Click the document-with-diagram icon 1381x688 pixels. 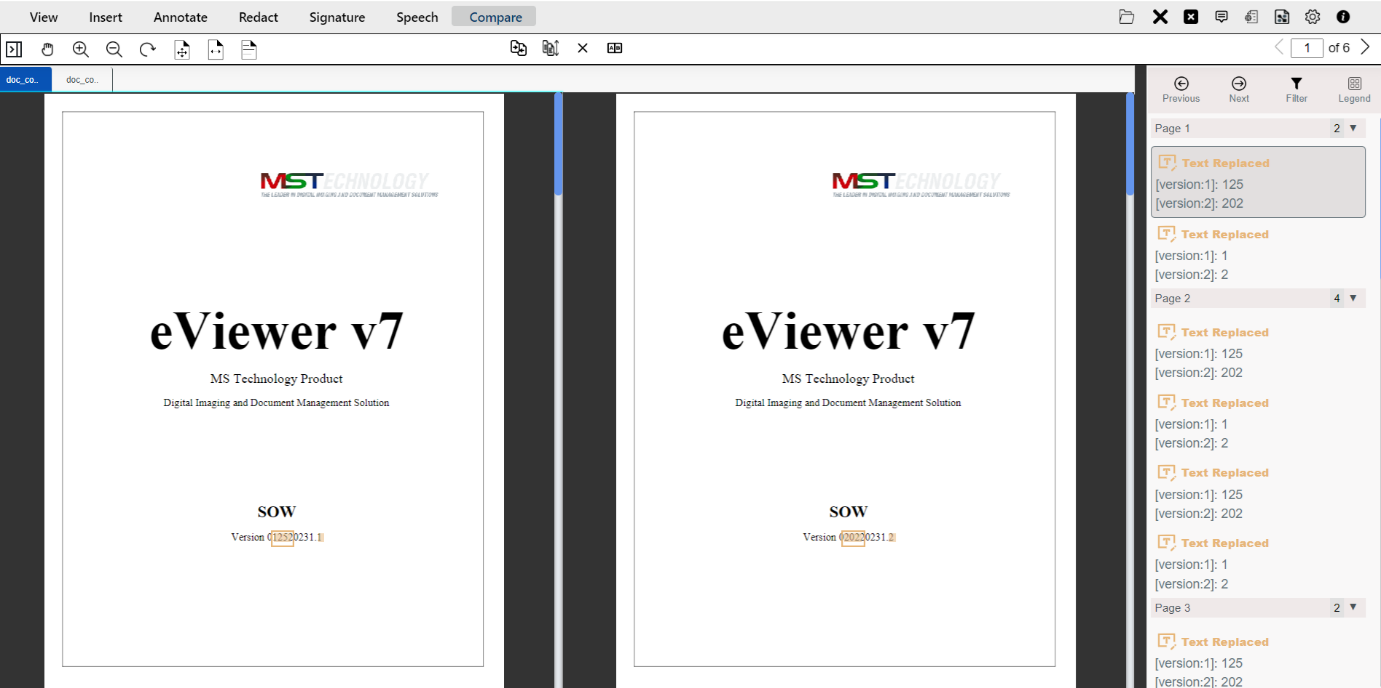pyautogui.click(x=1282, y=17)
